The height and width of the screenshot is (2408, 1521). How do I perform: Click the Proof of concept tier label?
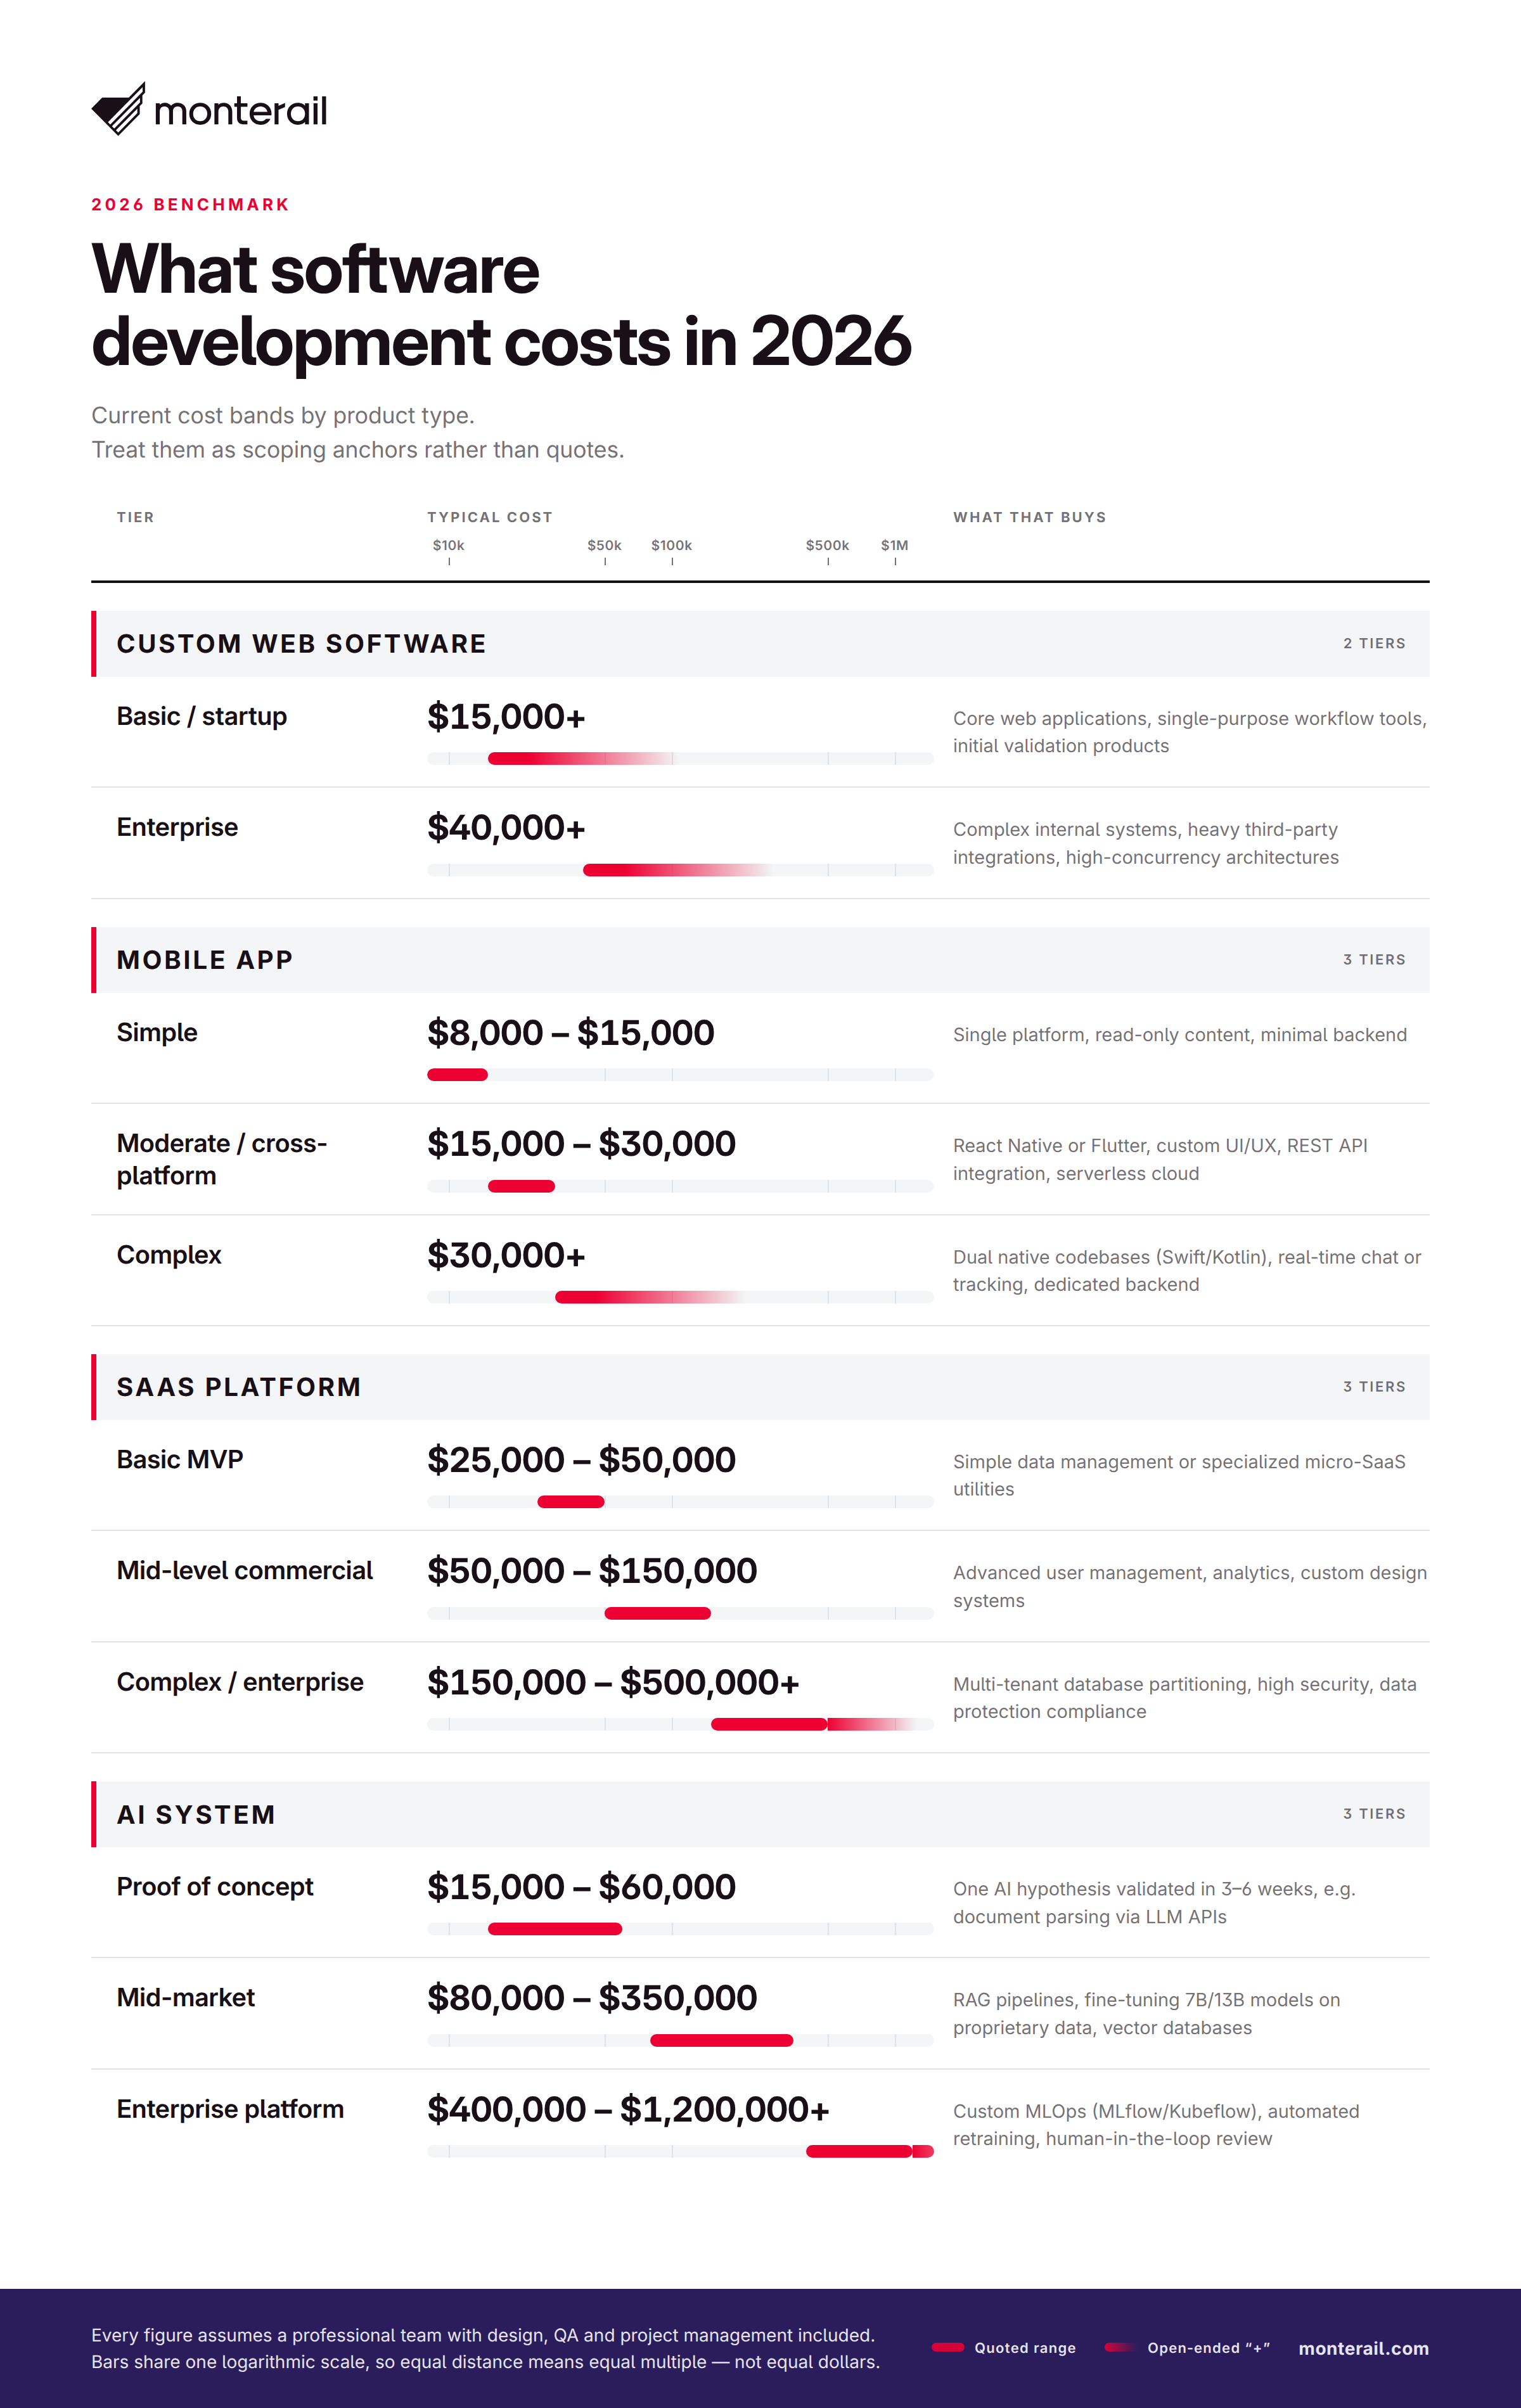(215, 1886)
